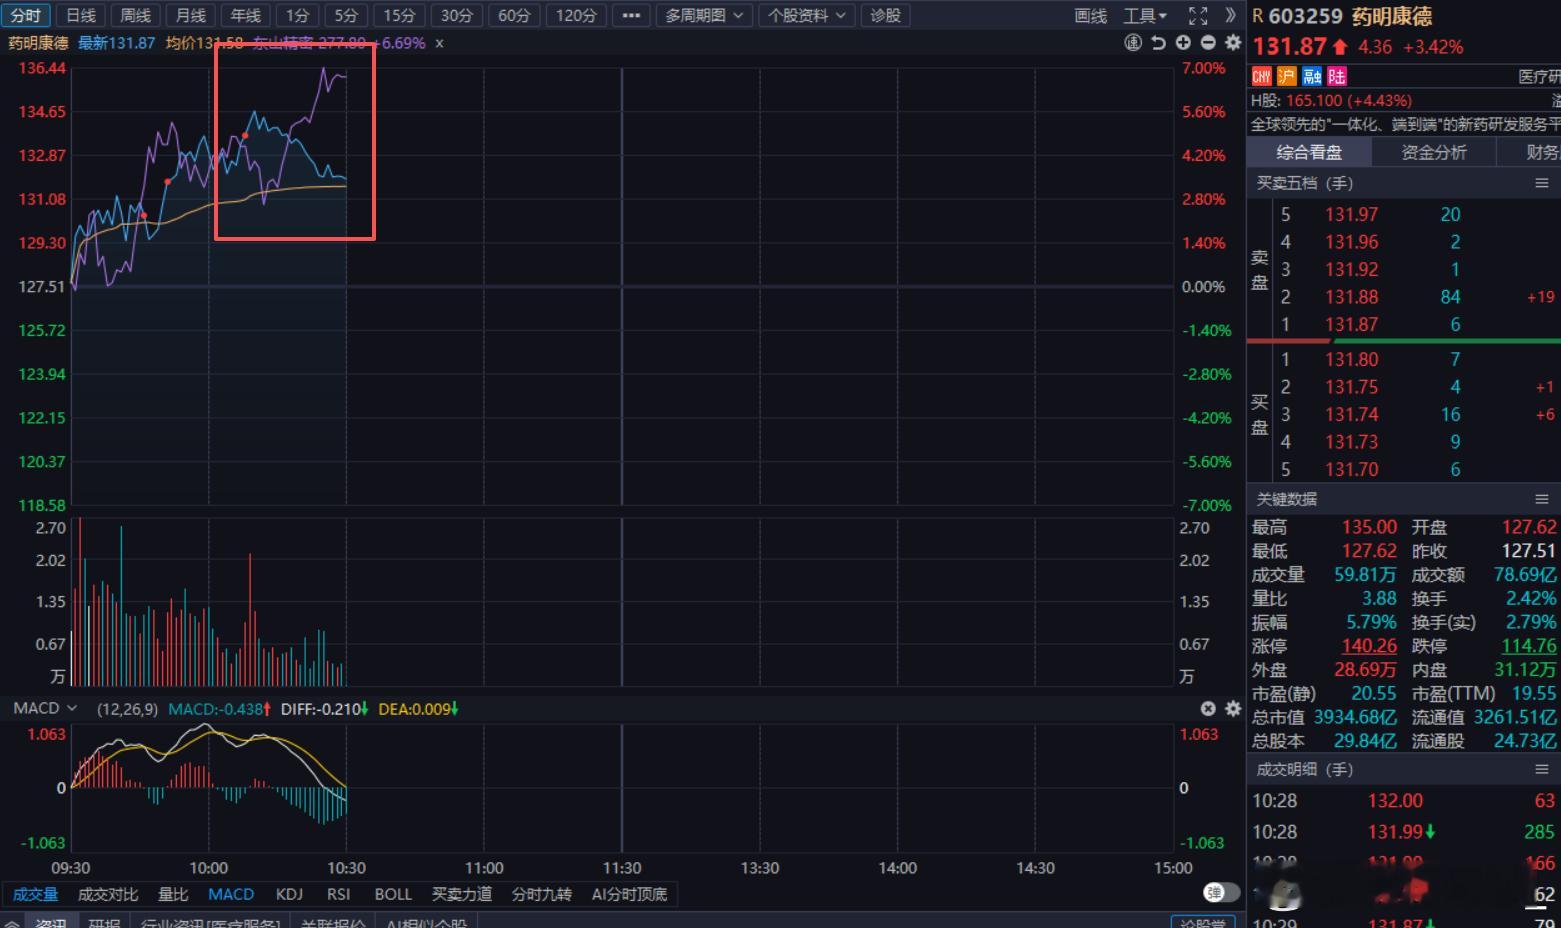The width and height of the screenshot is (1561, 928).
Task: Open the 成交明细 panel menu icon
Action: 1541,769
